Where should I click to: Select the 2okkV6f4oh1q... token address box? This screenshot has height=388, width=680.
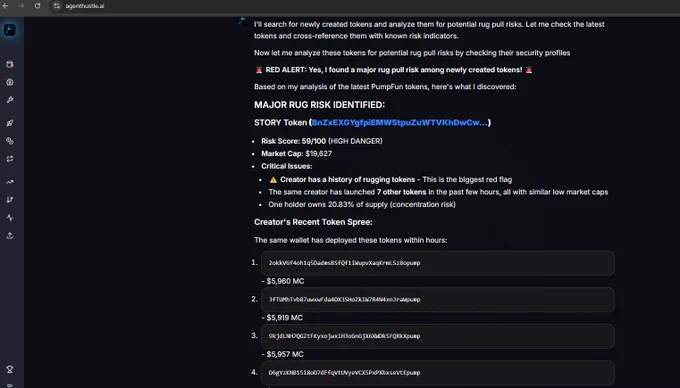click(438, 263)
